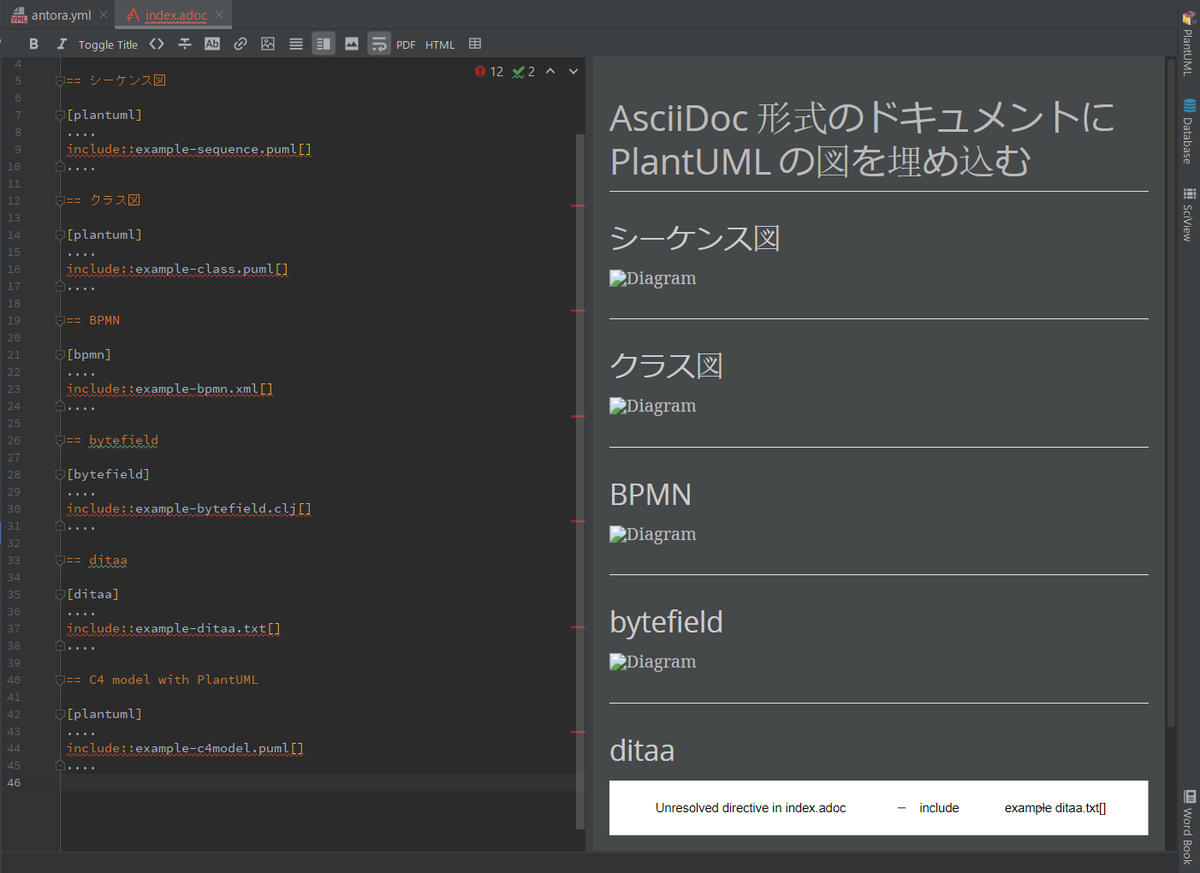Open the PlantUML tool window
The image size is (1200, 873).
(x=1188, y=44)
